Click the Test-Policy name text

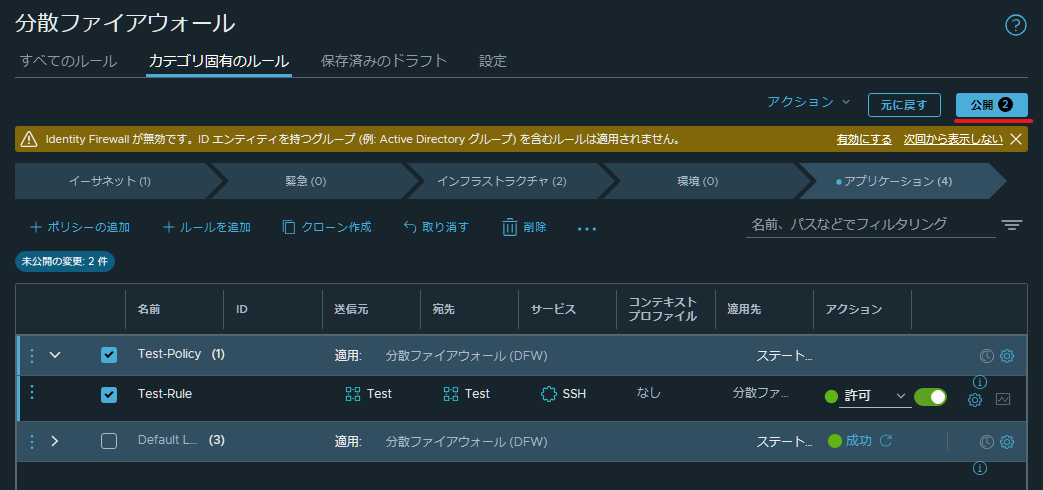click(x=170, y=354)
